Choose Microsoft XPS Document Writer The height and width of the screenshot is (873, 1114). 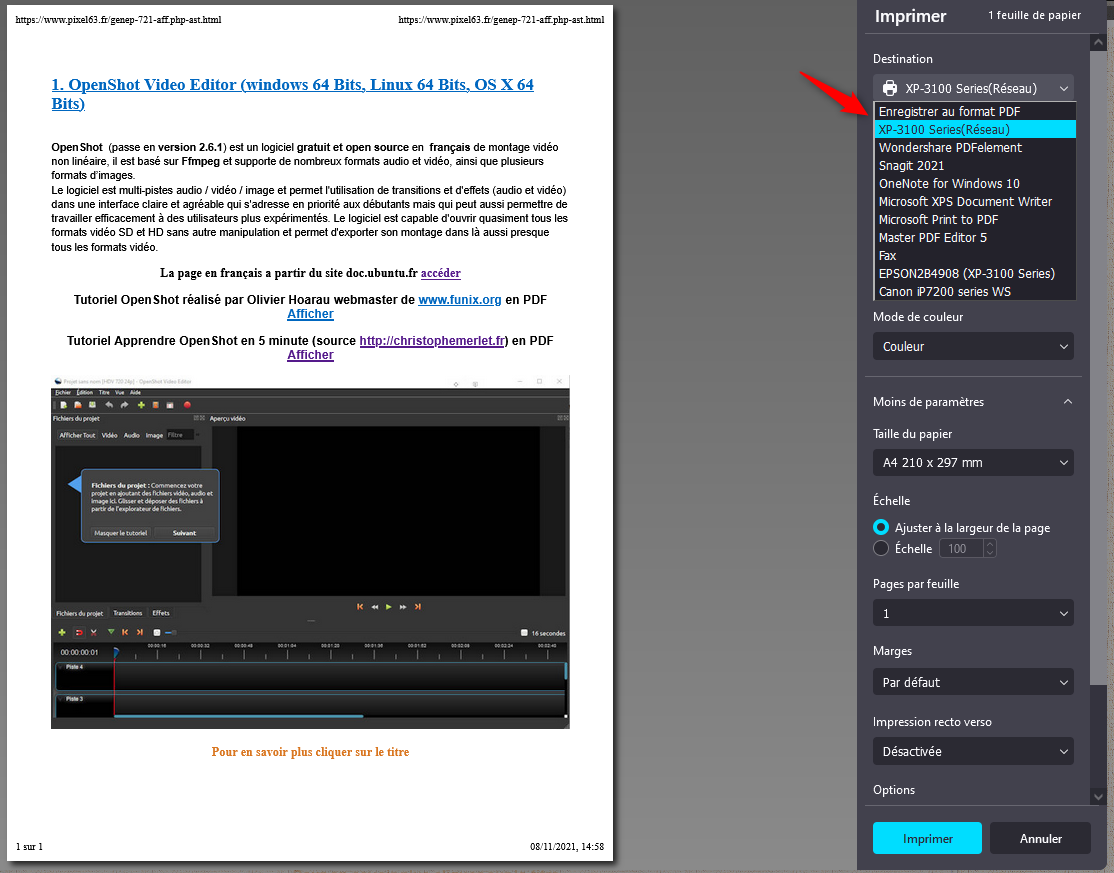pos(975,202)
